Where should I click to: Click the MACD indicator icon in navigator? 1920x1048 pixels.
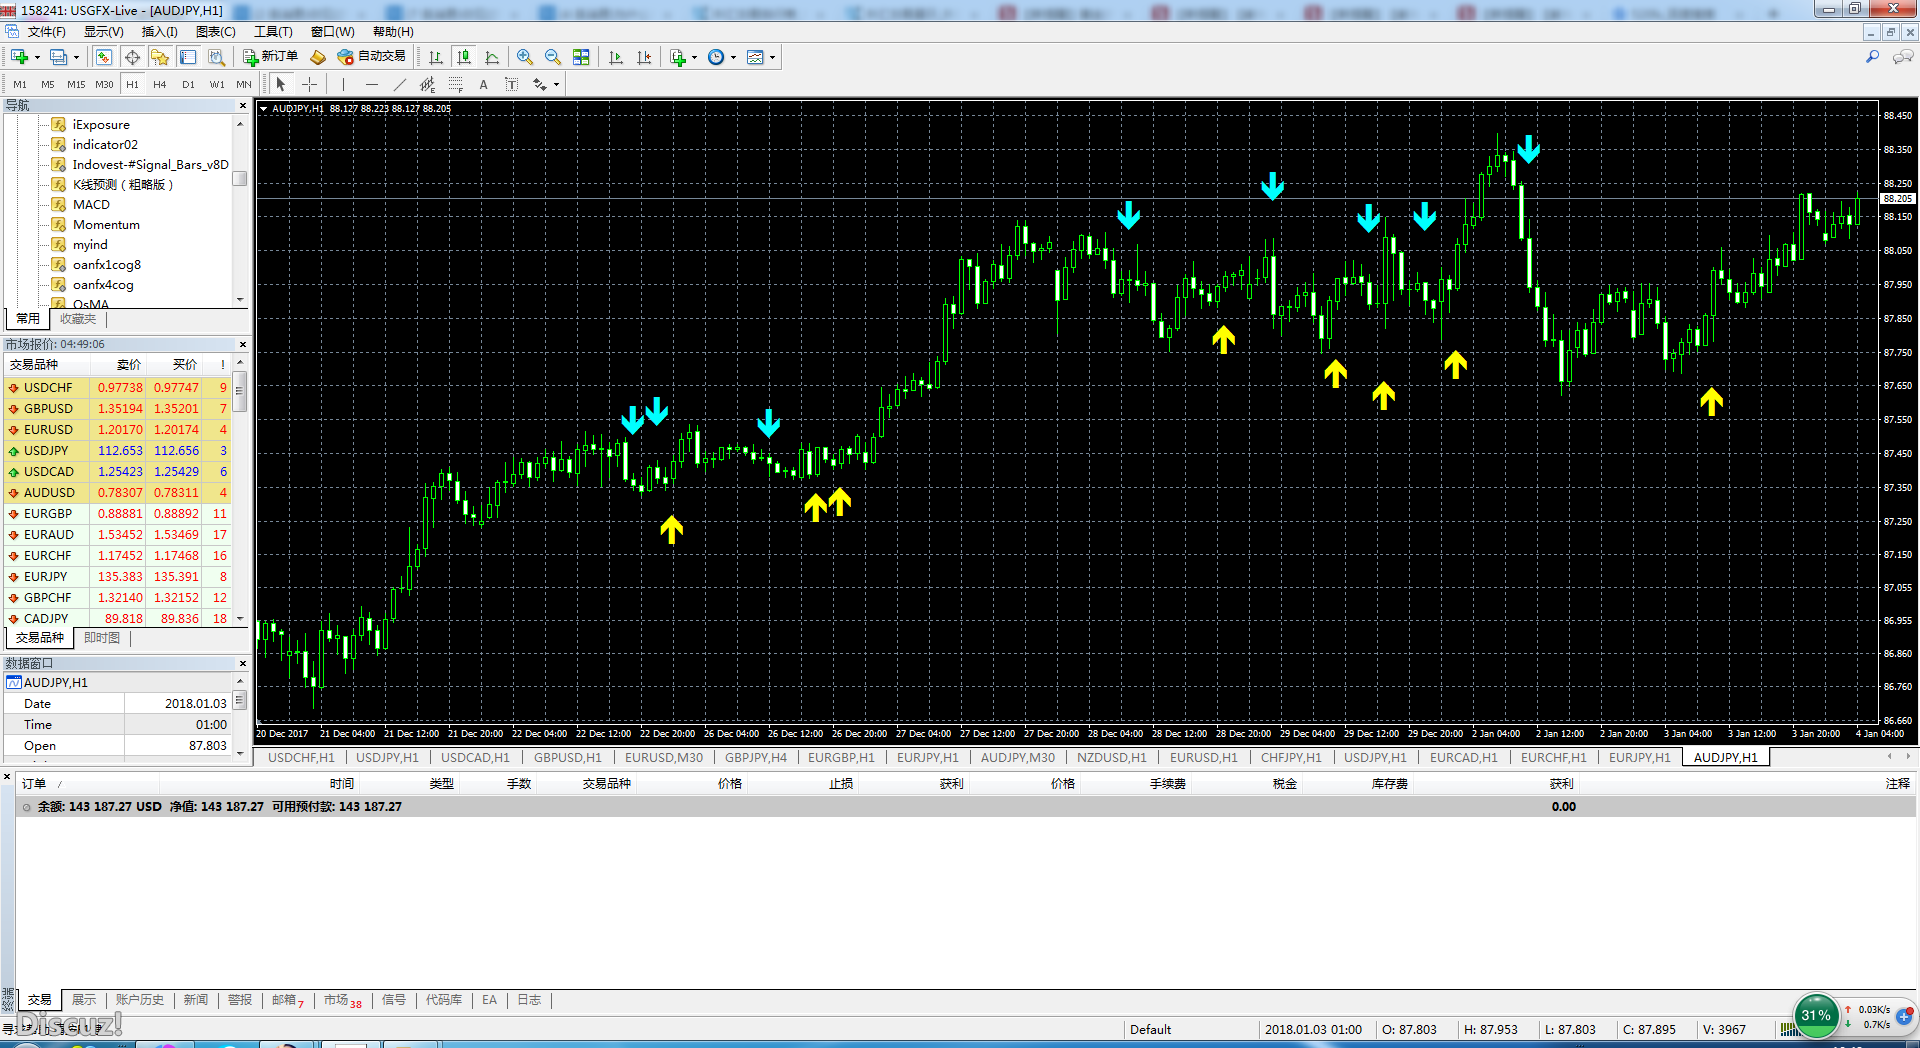point(59,204)
